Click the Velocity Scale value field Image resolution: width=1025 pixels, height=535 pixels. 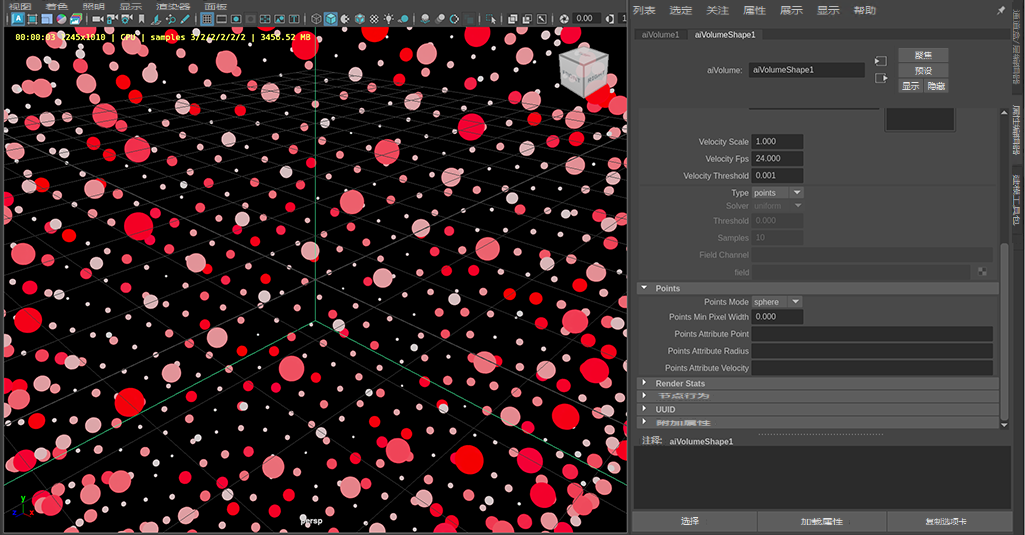point(777,141)
